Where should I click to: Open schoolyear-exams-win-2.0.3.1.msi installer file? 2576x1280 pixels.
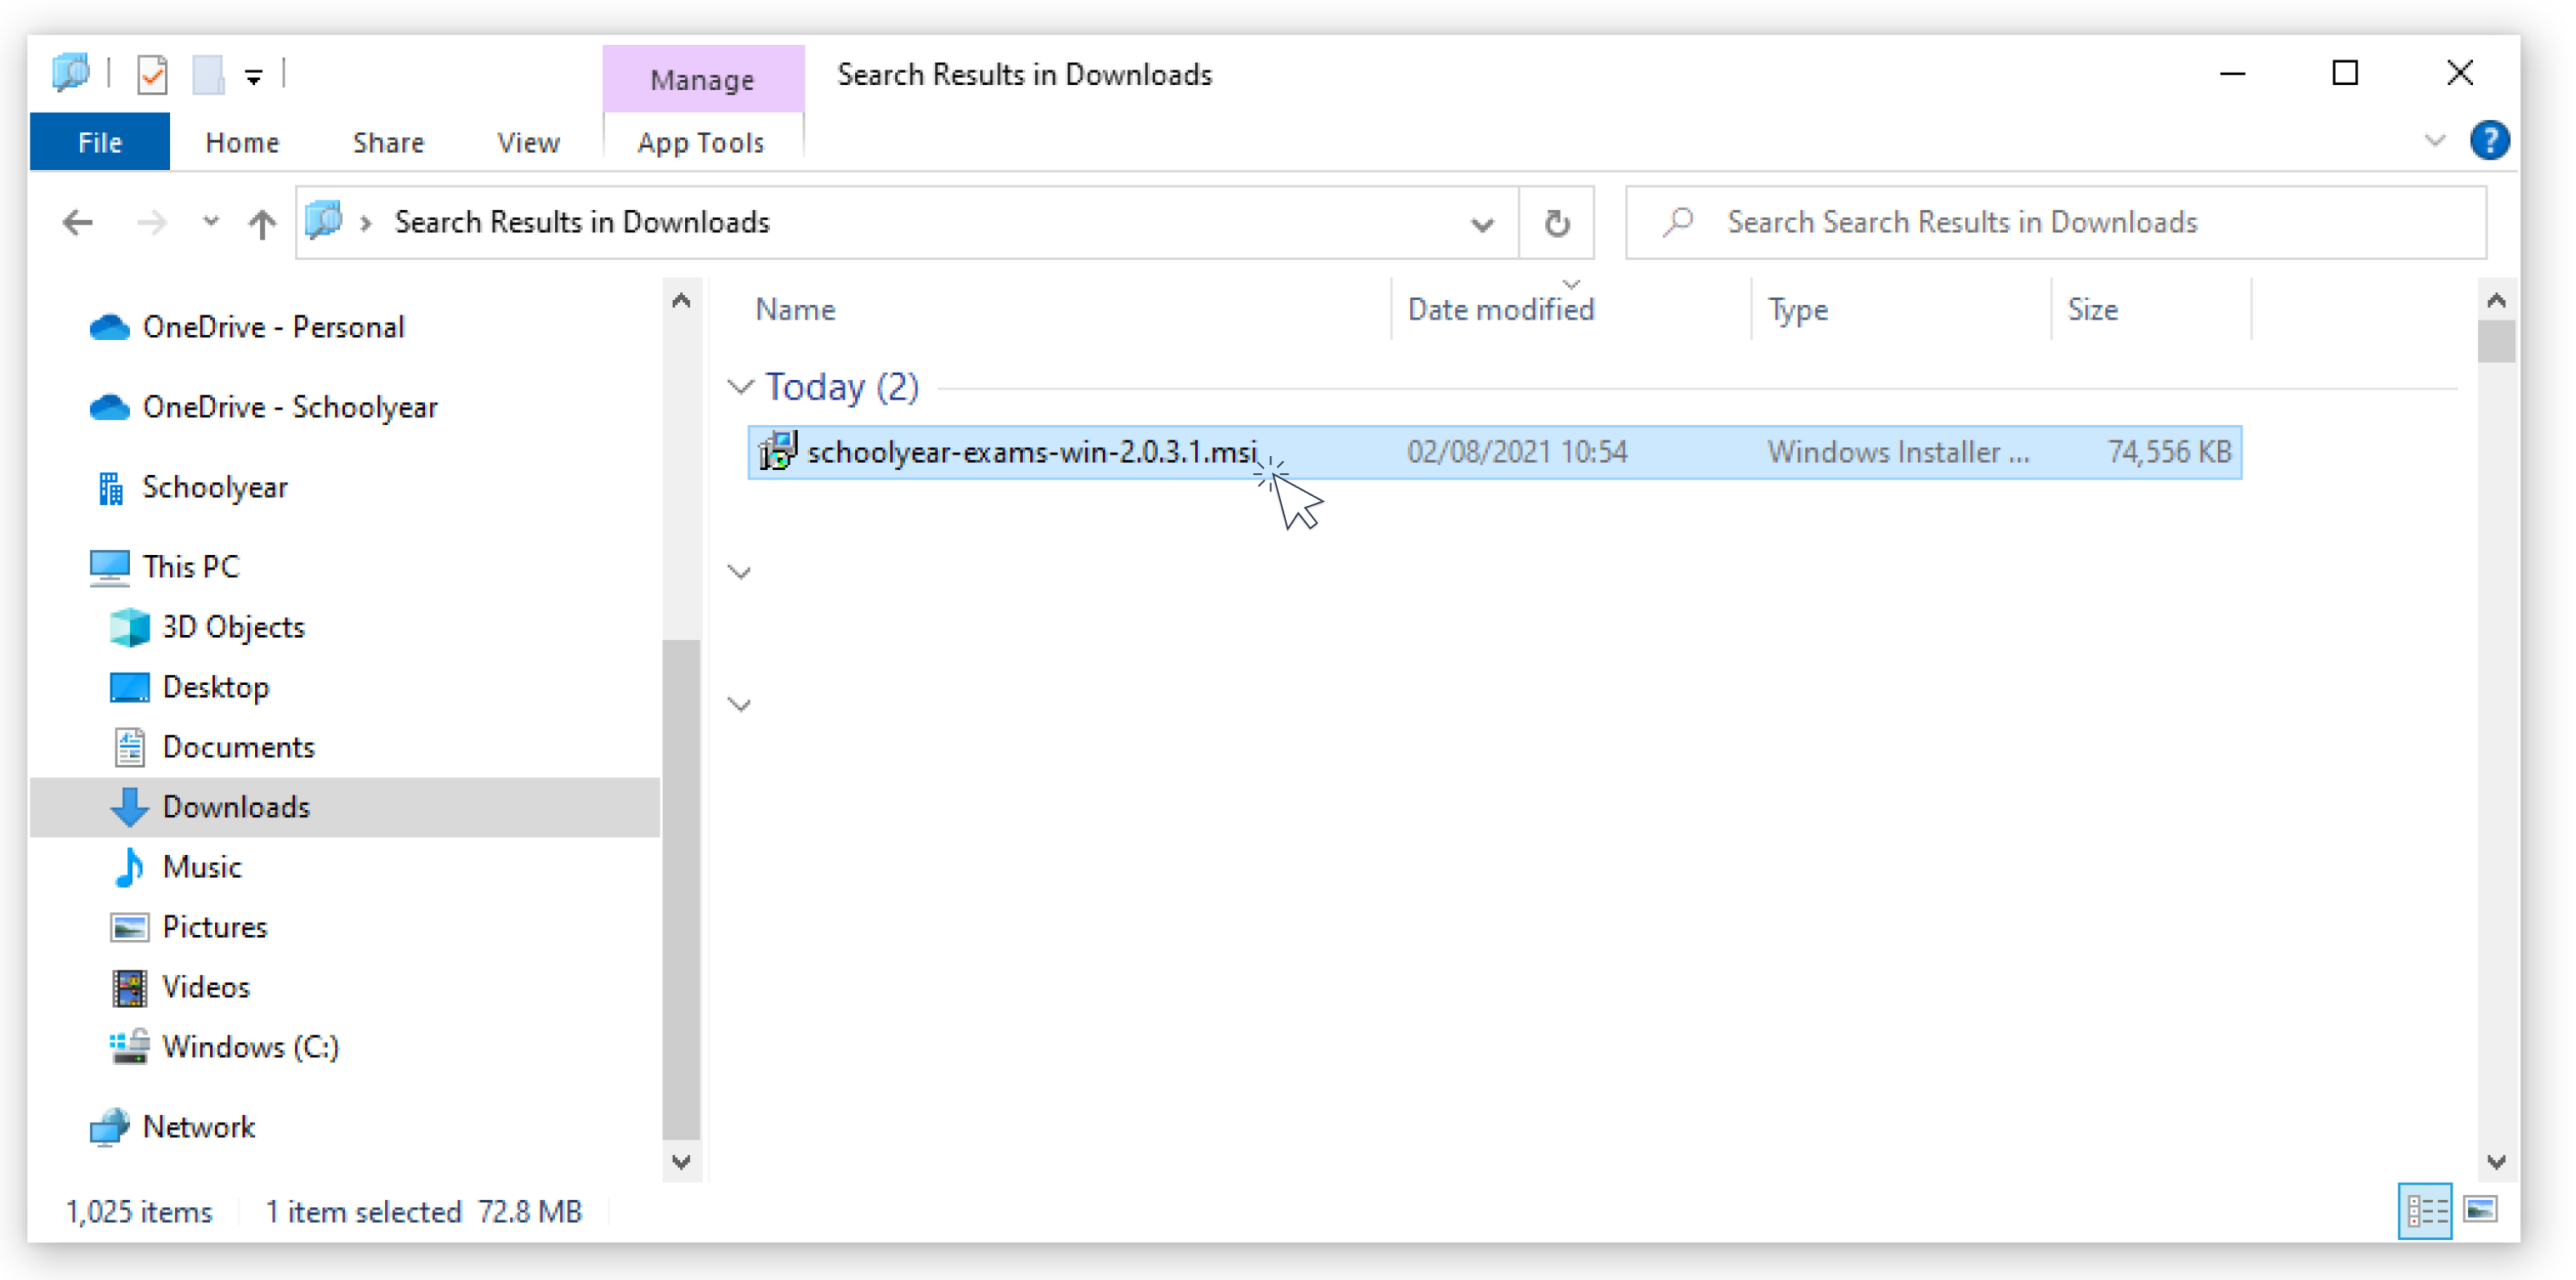[1030, 452]
